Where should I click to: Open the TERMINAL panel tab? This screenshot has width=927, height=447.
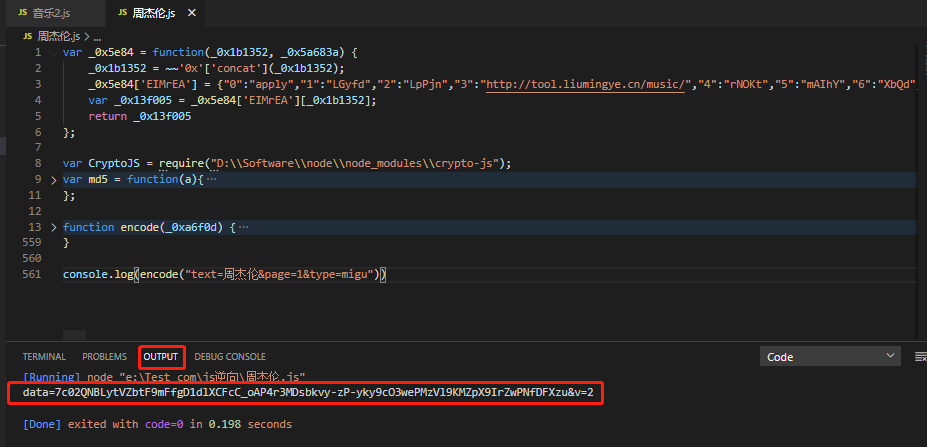[44, 357]
